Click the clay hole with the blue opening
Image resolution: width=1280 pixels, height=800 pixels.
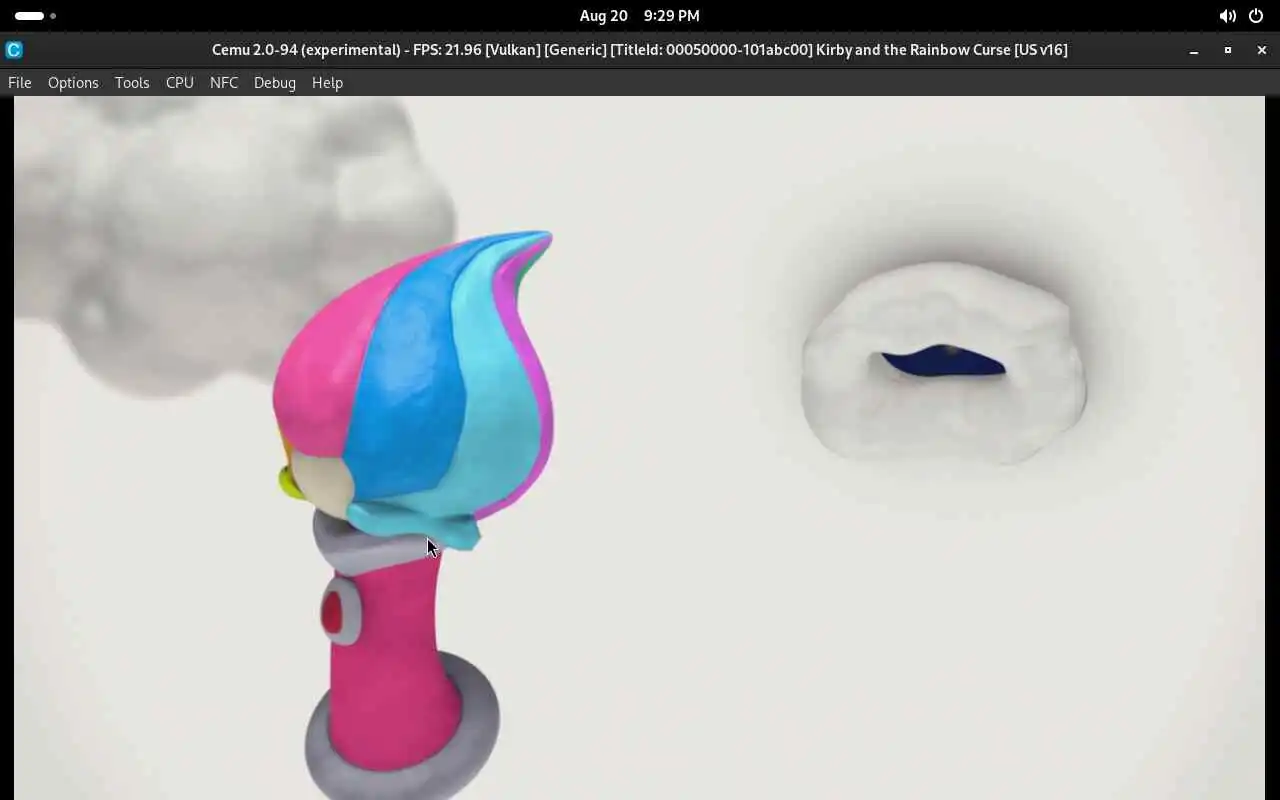point(943,362)
